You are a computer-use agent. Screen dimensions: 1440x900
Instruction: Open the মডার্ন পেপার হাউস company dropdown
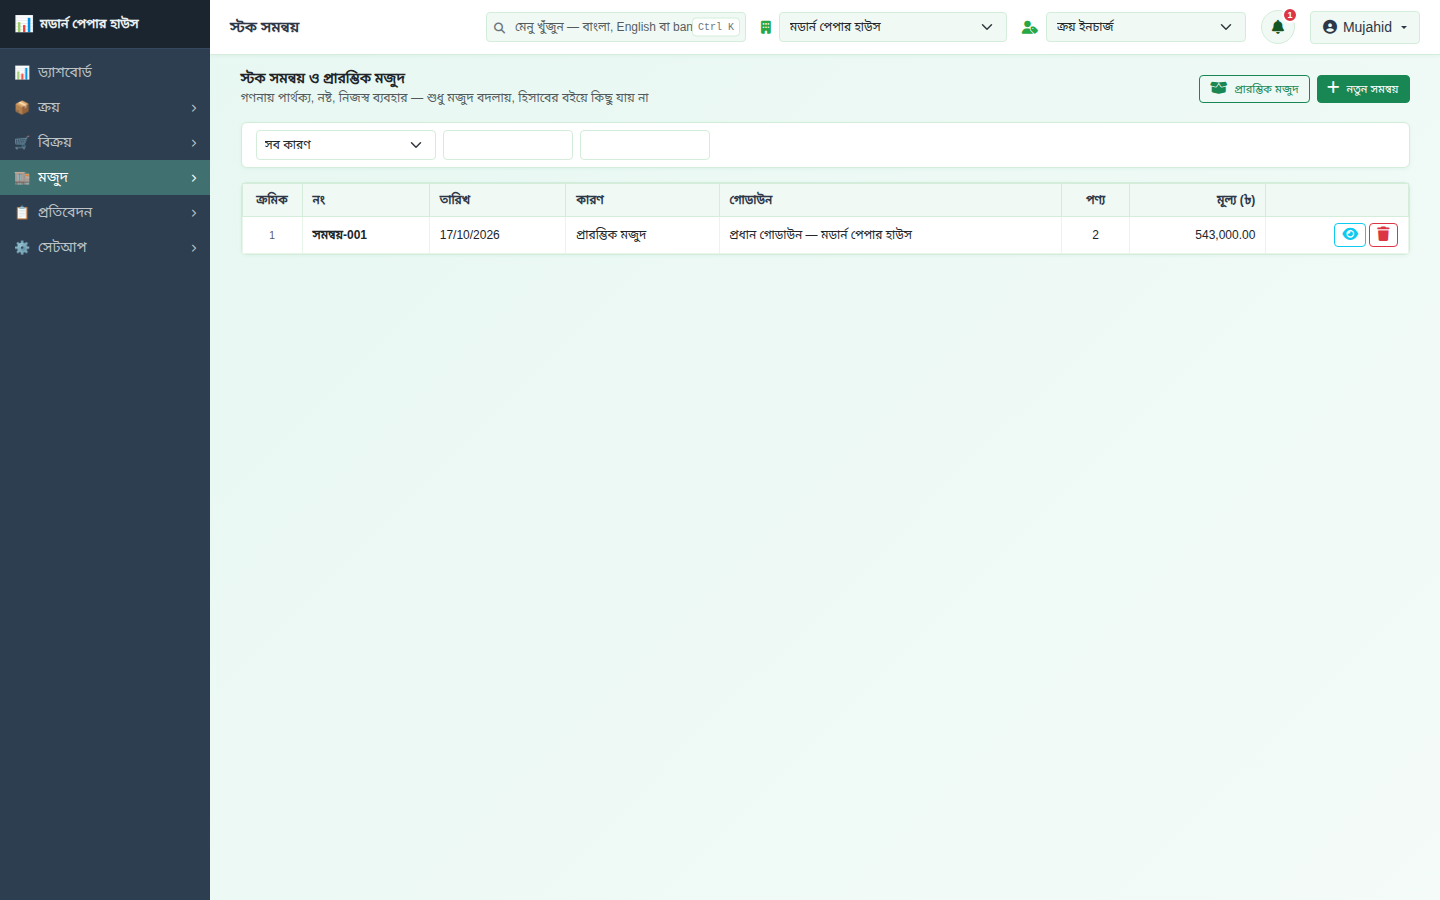pos(893,27)
